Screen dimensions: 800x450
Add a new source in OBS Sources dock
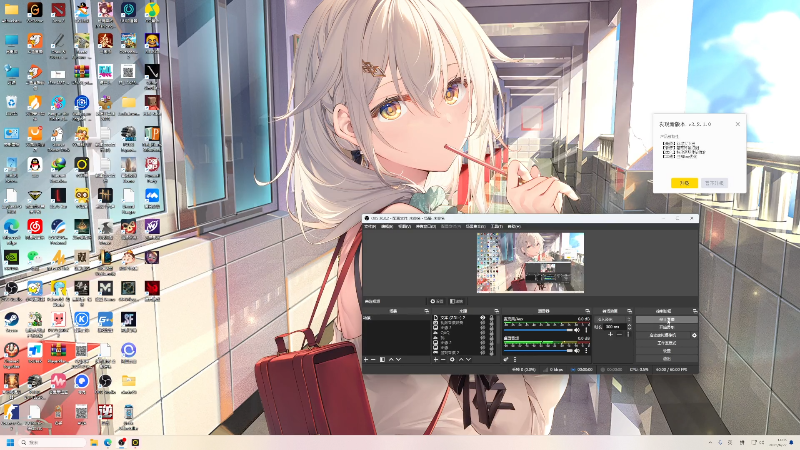click(x=436, y=360)
